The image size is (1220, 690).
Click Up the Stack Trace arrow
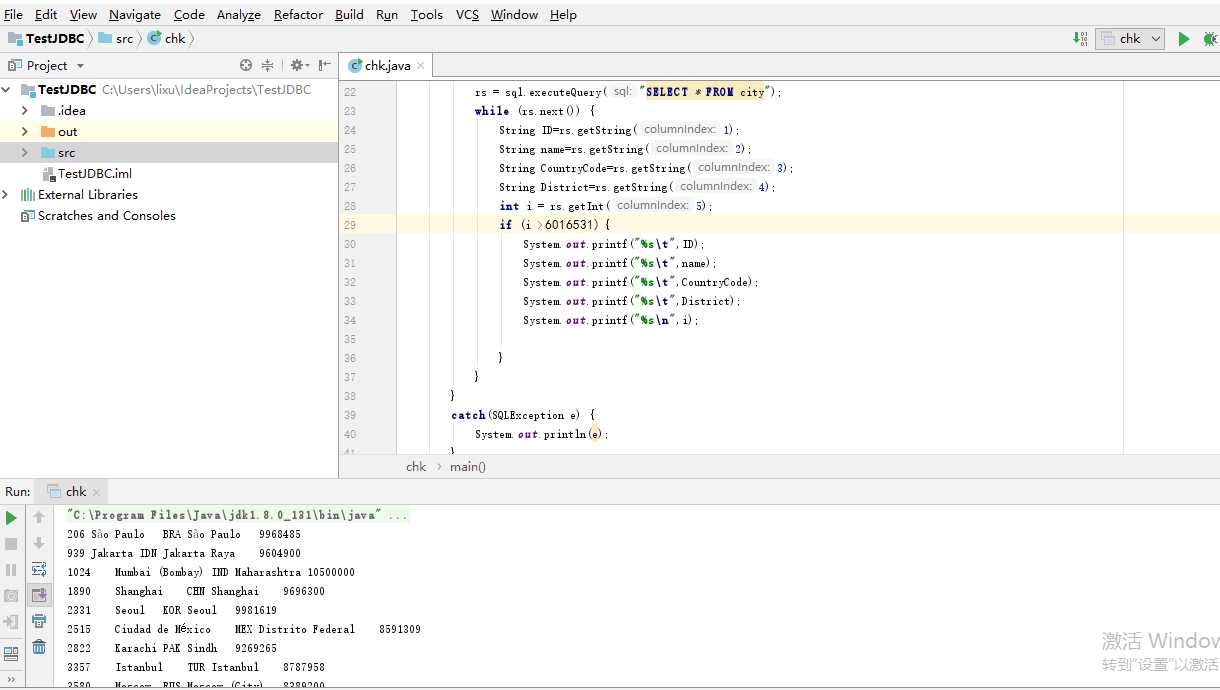tap(39, 518)
